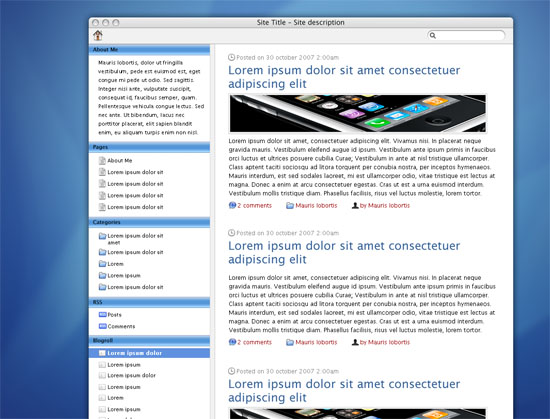
Task: Open the "Lorem" category link
Action: pos(115,264)
